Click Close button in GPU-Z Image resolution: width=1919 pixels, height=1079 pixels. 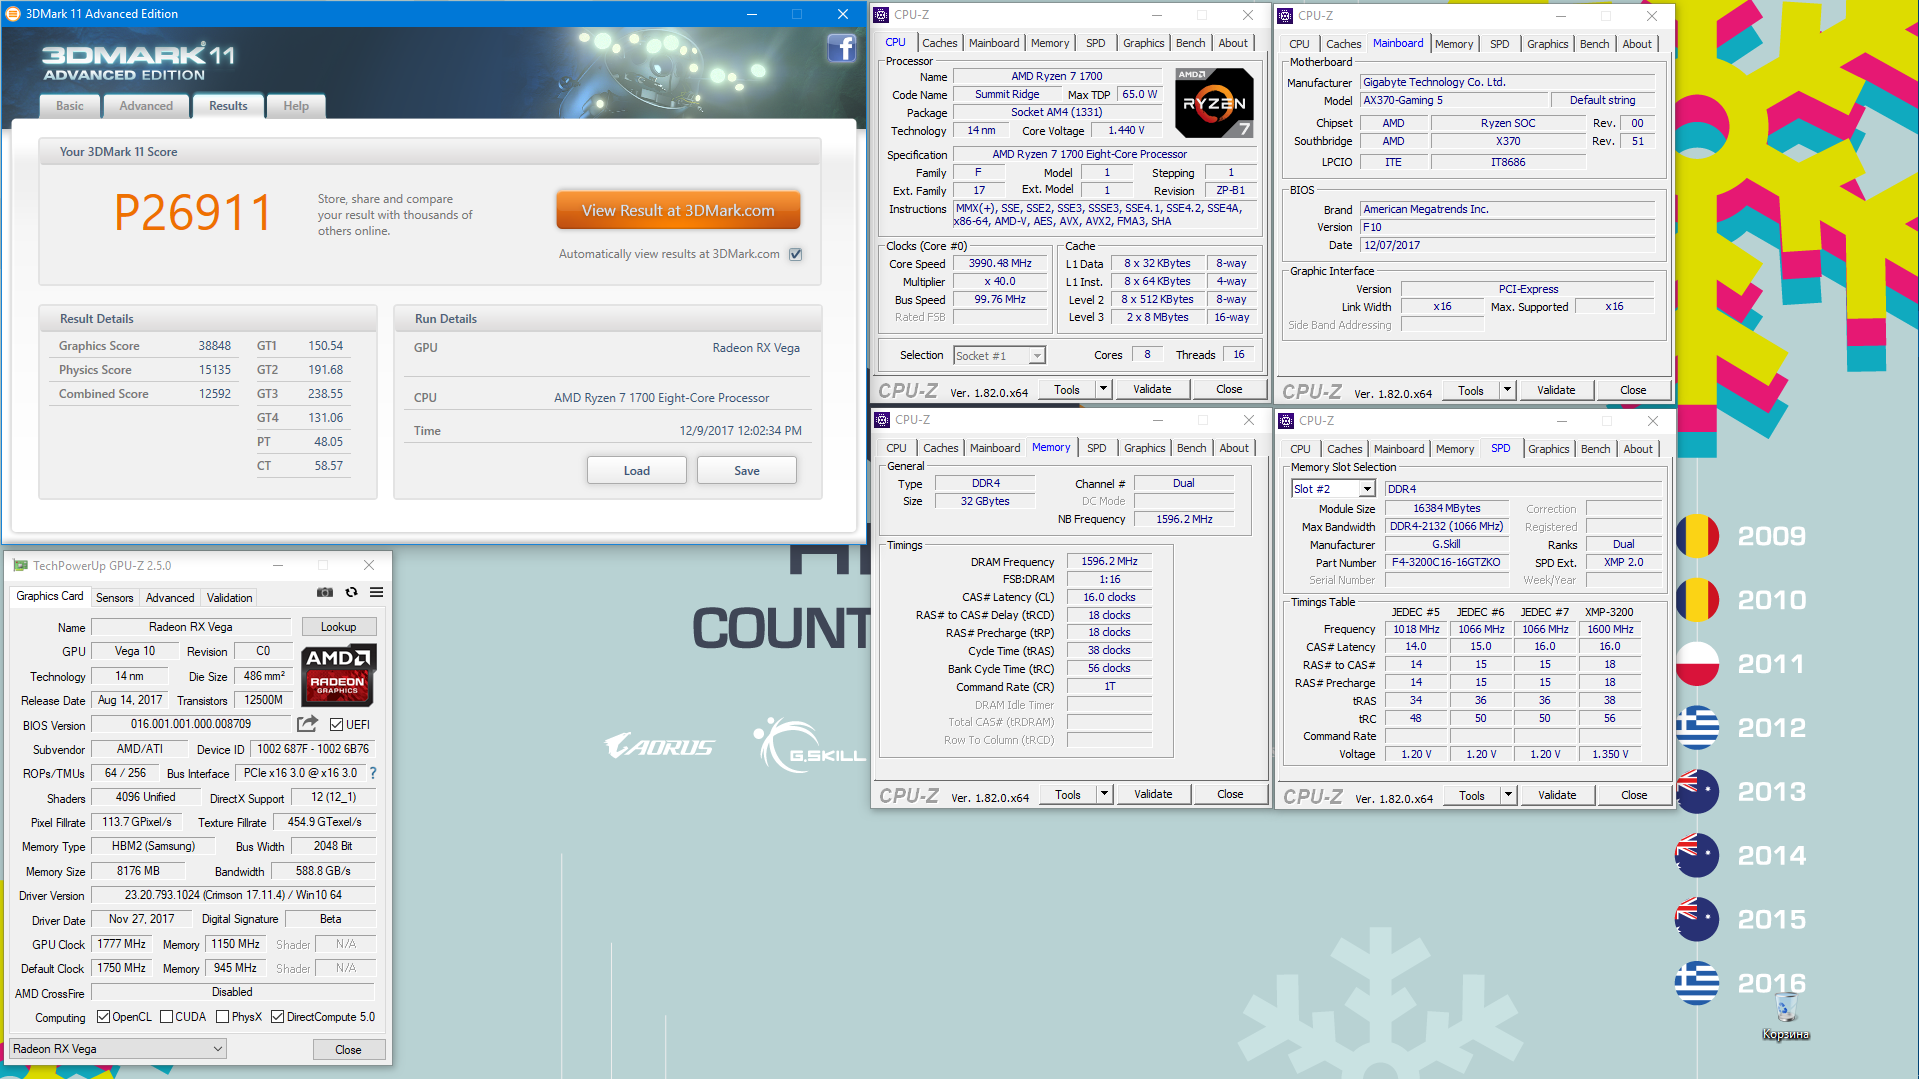click(x=348, y=1049)
